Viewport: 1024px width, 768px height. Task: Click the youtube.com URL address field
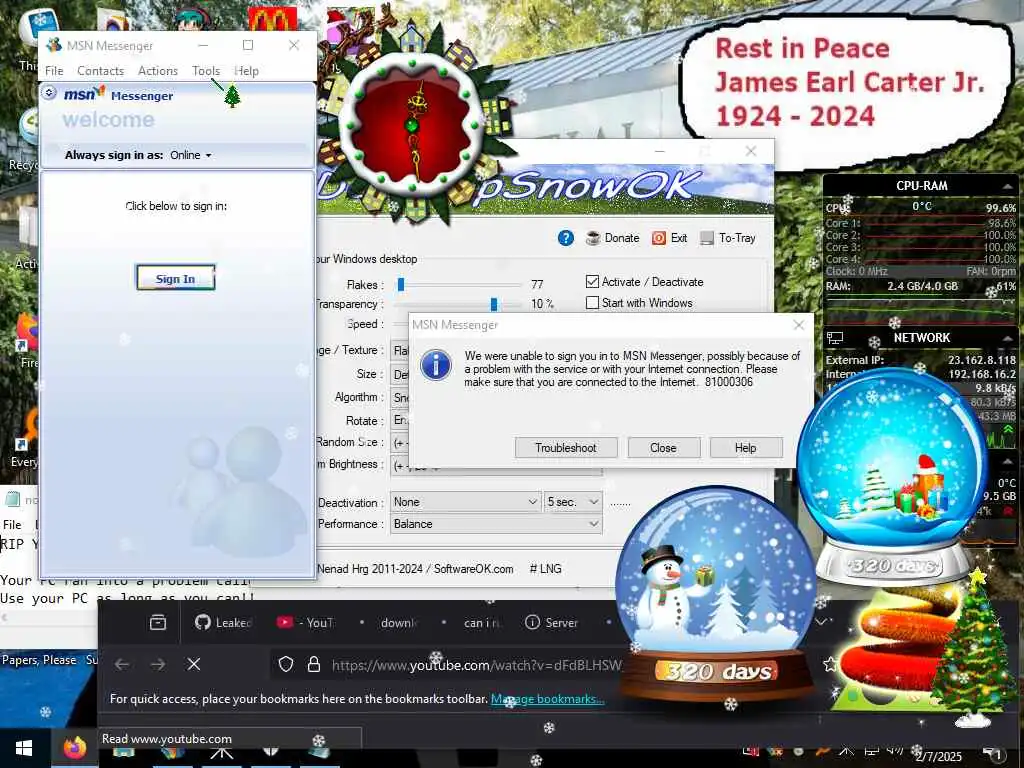(476, 665)
